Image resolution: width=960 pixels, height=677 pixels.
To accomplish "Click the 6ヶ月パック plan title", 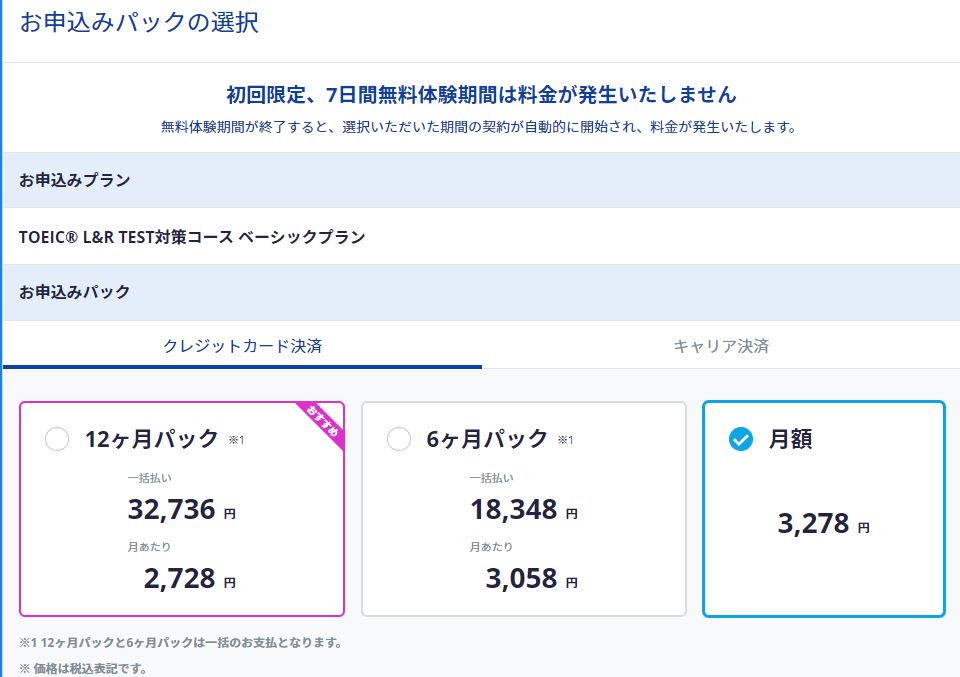I will pyautogui.click(x=488, y=439).
